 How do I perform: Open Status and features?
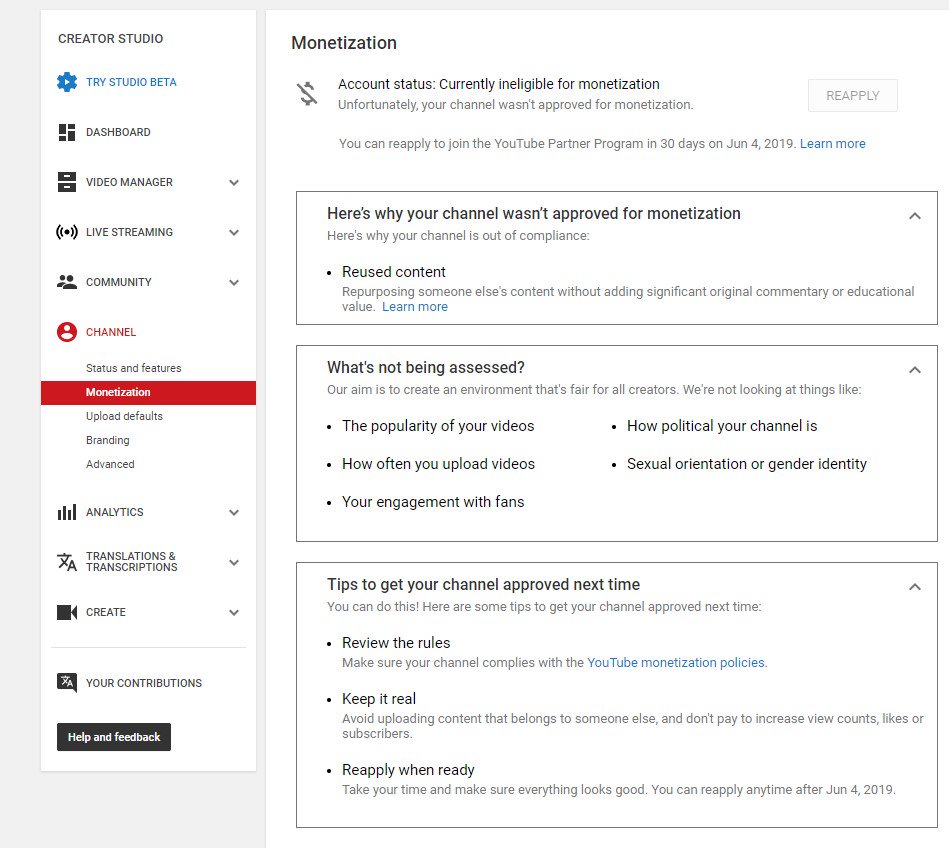tap(134, 368)
